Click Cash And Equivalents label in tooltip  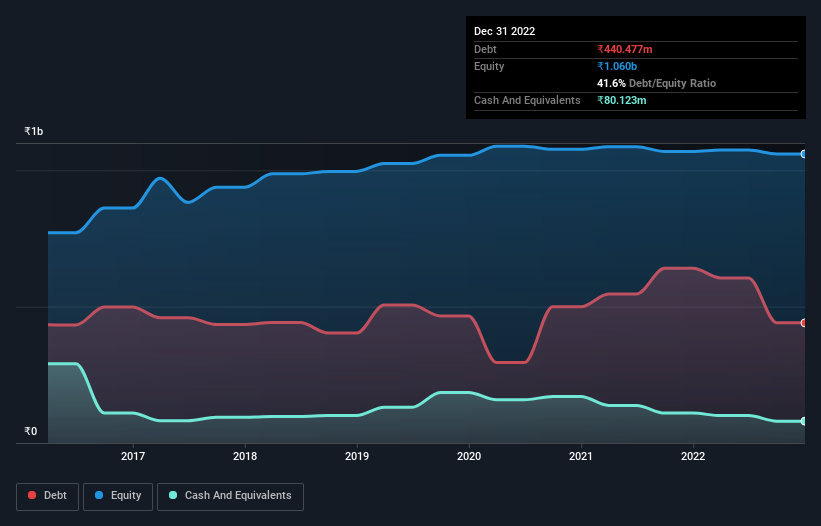pos(527,100)
